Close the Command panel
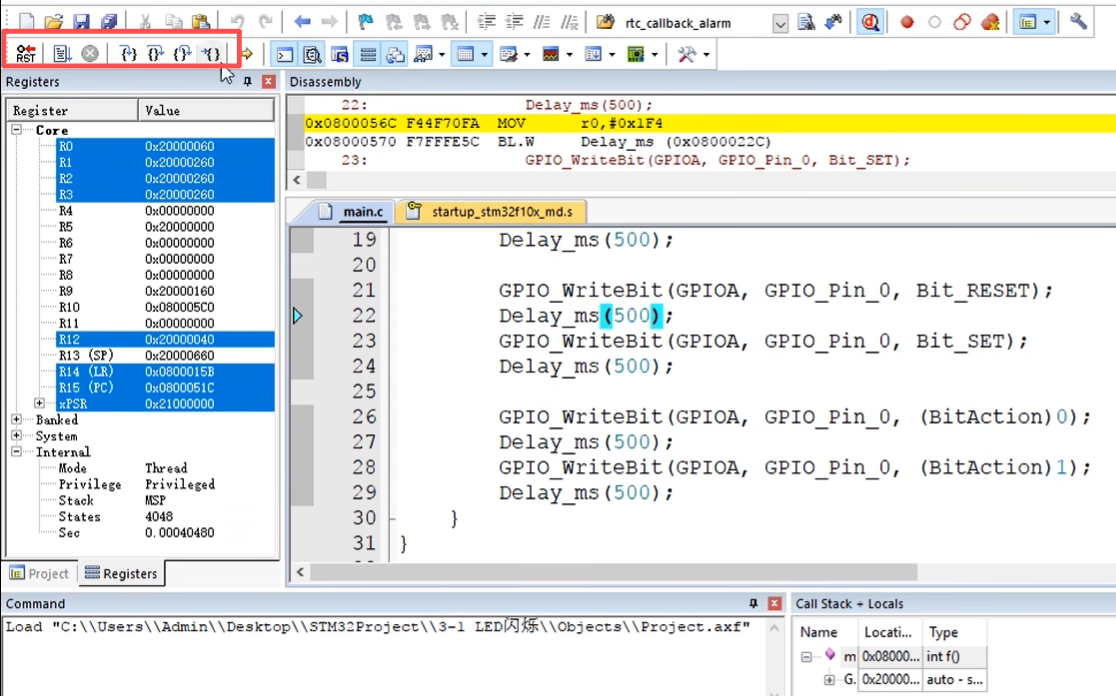The height and width of the screenshot is (696, 1116). click(x=774, y=603)
